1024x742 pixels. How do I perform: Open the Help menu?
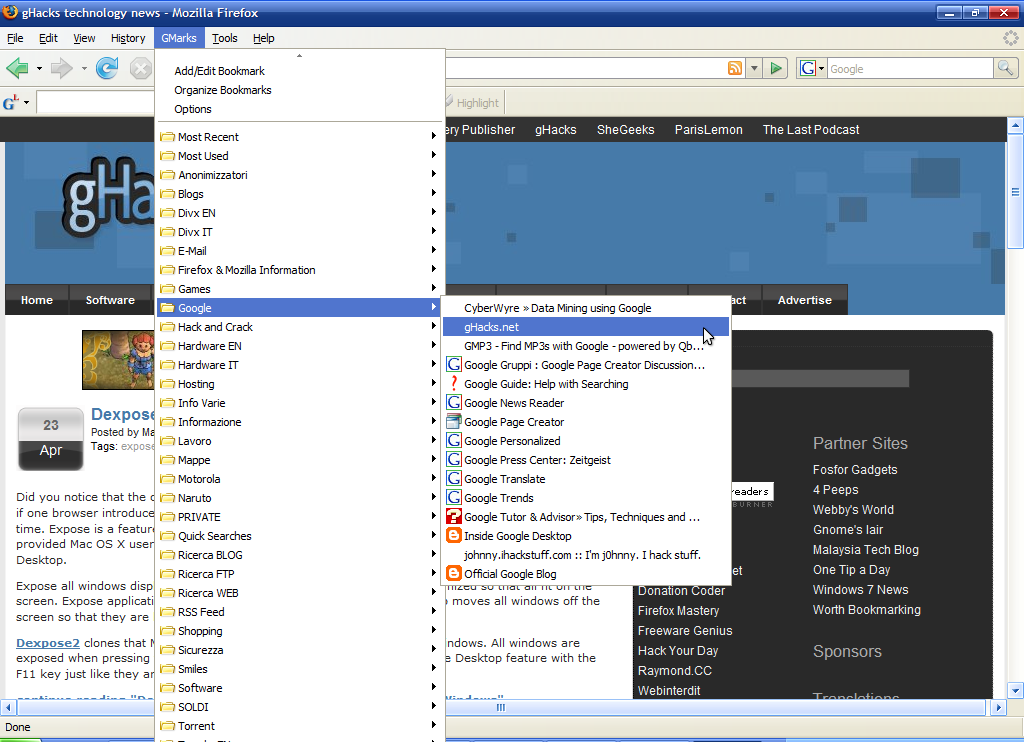(x=264, y=38)
